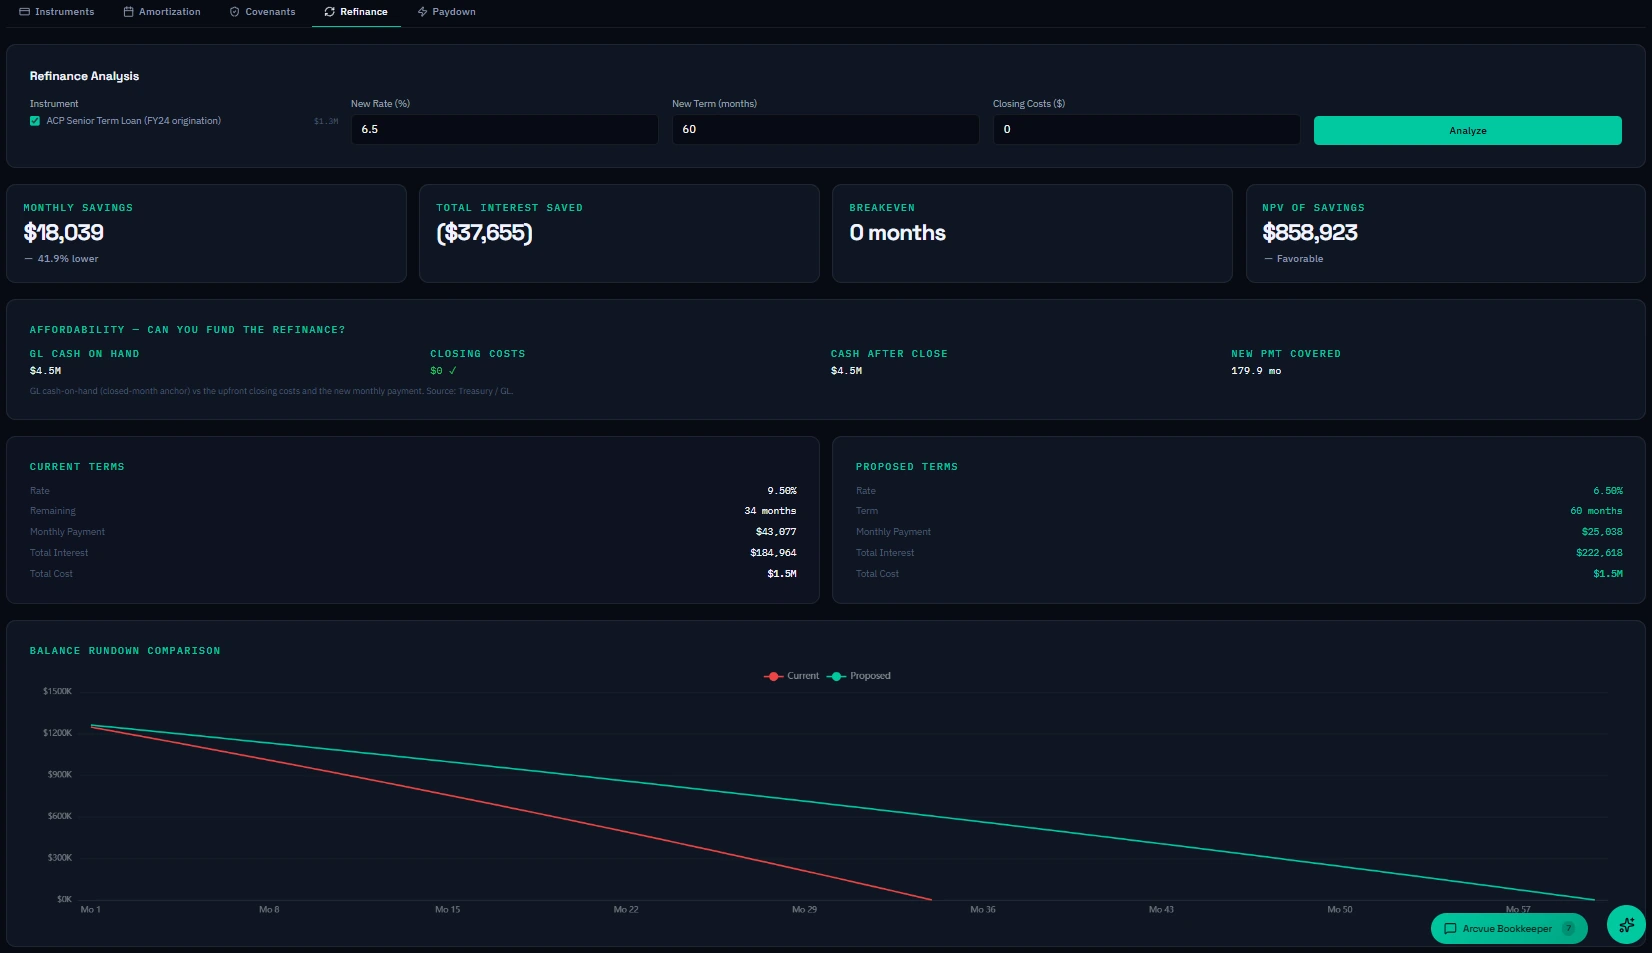Screen dimensions: 1652x953
Task: Click the proposed monthly payment $25,038
Action: [x=1602, y=532]
